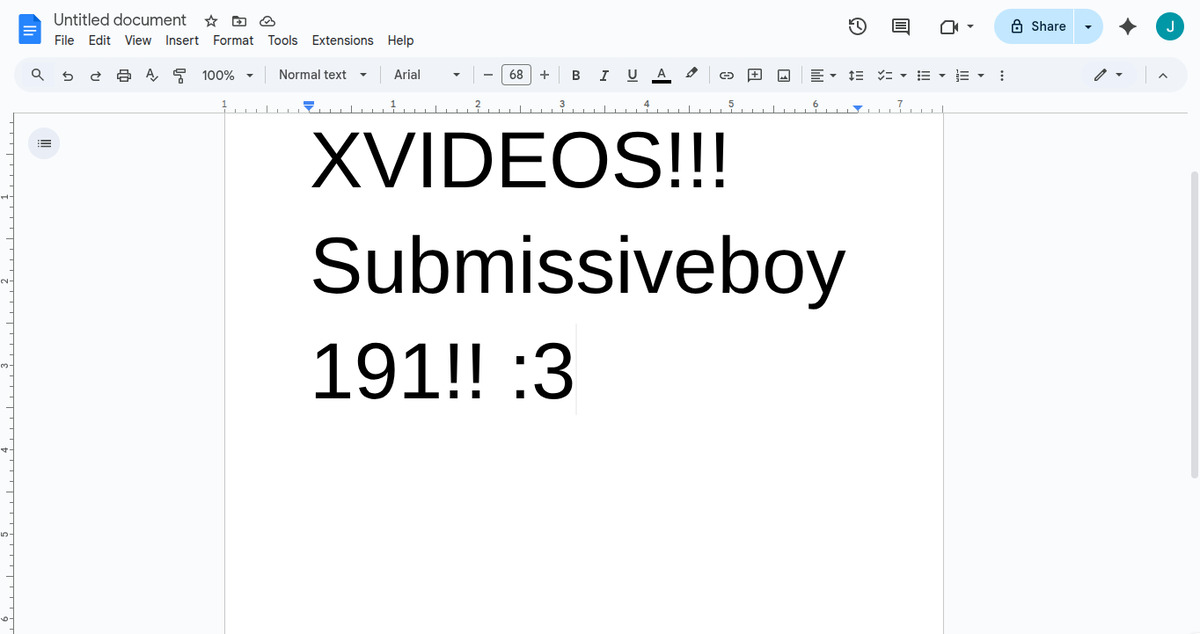This screenshot has width=1200, height=634.
Task: Click the print icon
Action: 124,75
